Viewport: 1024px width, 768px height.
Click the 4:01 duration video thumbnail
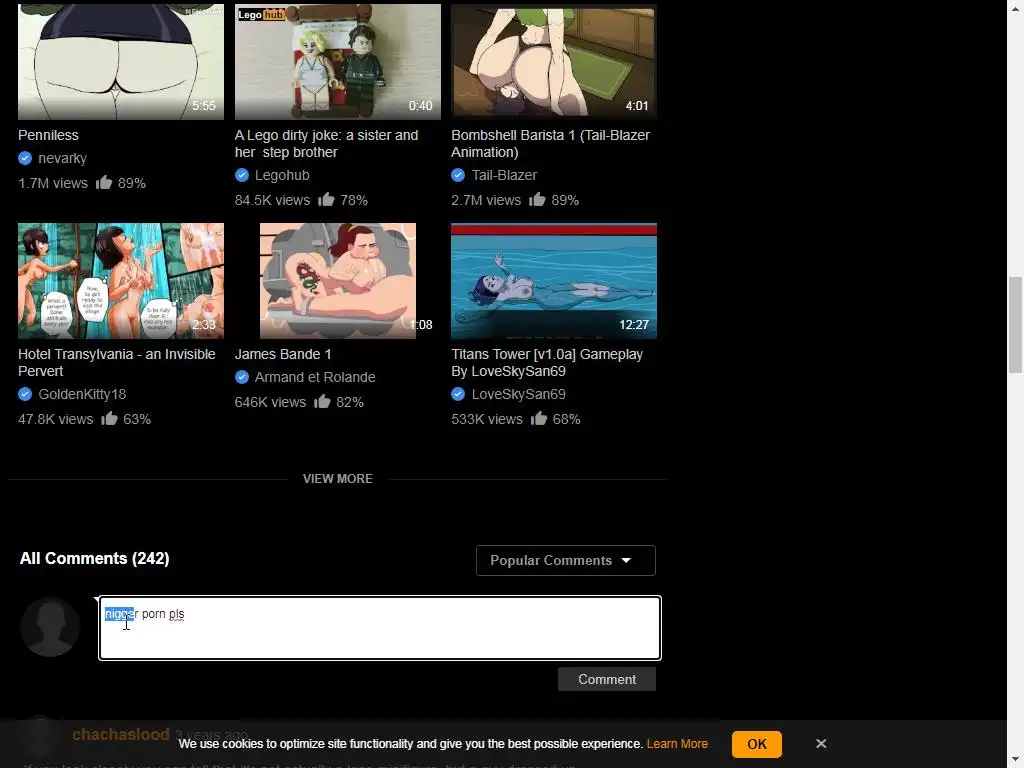[554, 62]
